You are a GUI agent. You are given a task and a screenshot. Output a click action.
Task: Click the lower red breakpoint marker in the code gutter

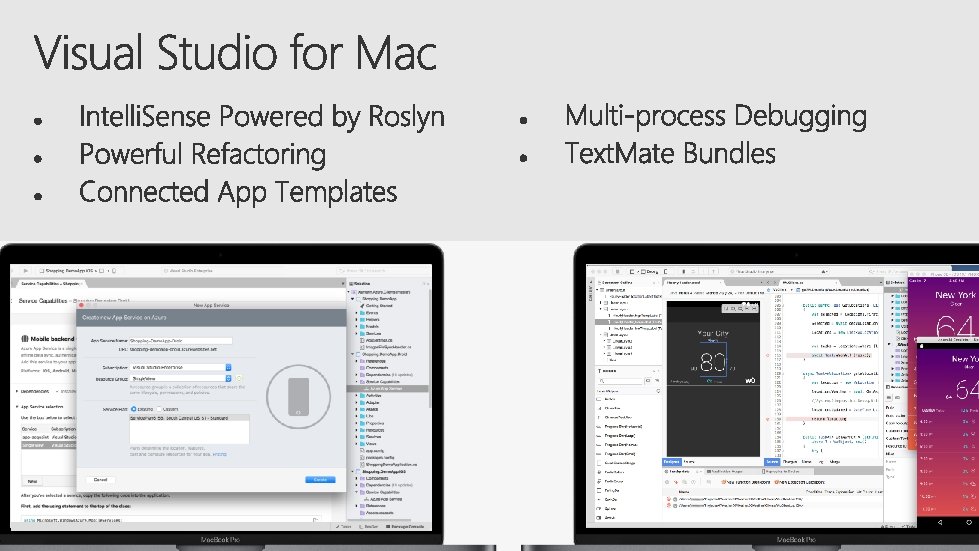tap(767, 419)
